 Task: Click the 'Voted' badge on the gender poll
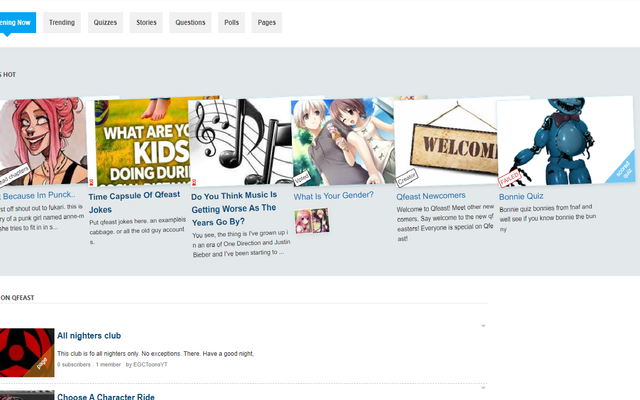tap(302, 178)
